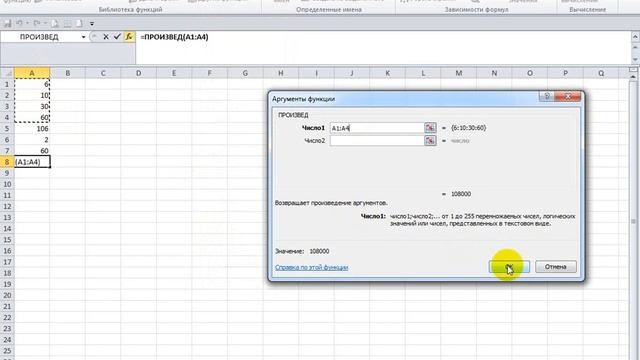Click cell A3 containing 30
The width and height of the screenshot is (640, 360).
[32, 106]
